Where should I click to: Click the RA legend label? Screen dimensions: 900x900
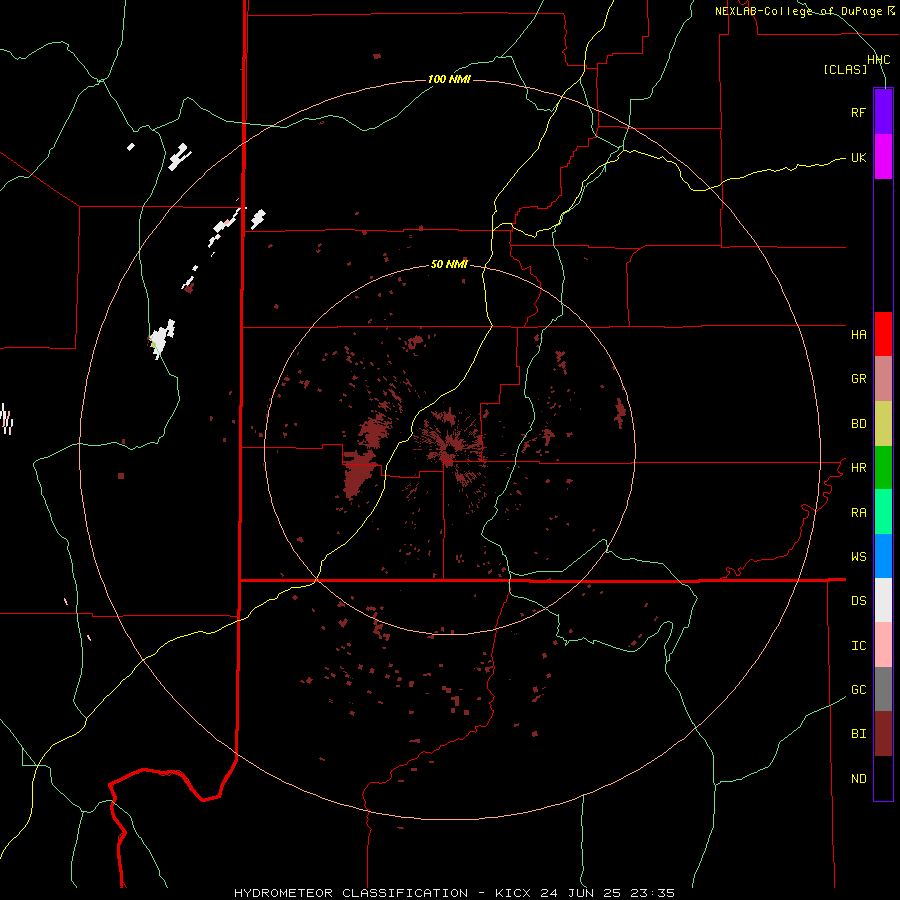(x=858, y=513)
